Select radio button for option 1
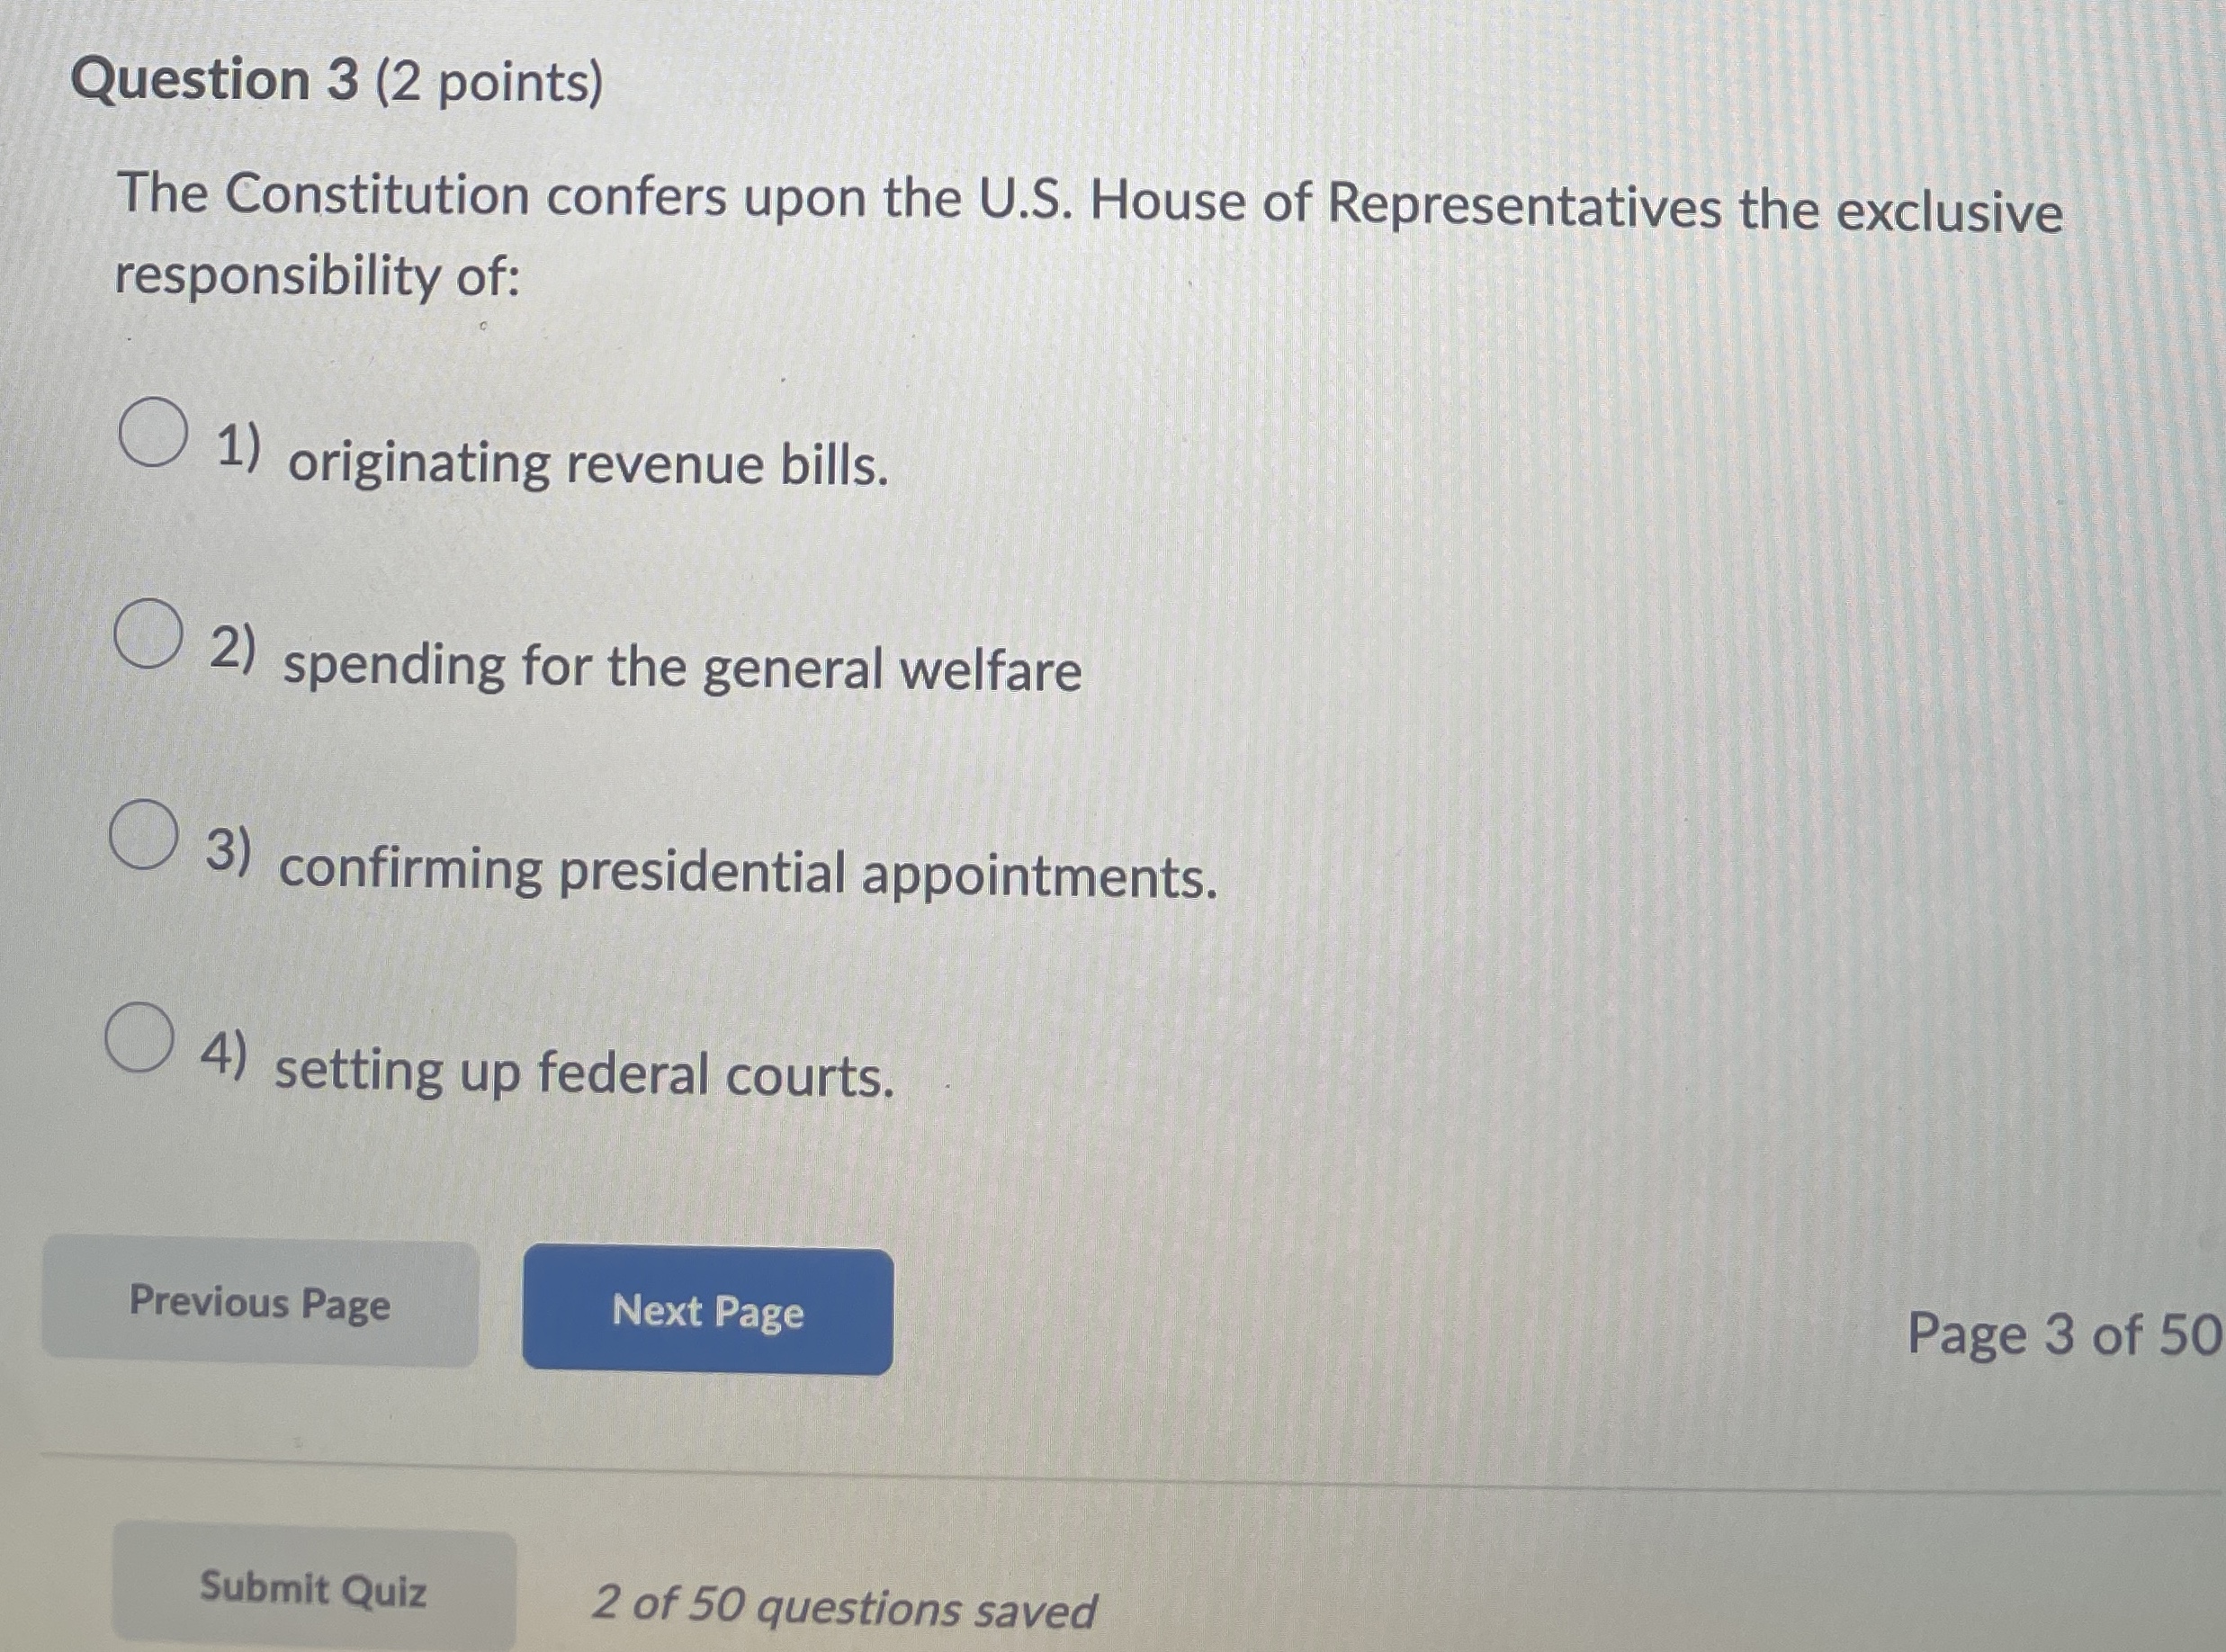Viewport: 2226px width, 1652px height. point(155,430)
